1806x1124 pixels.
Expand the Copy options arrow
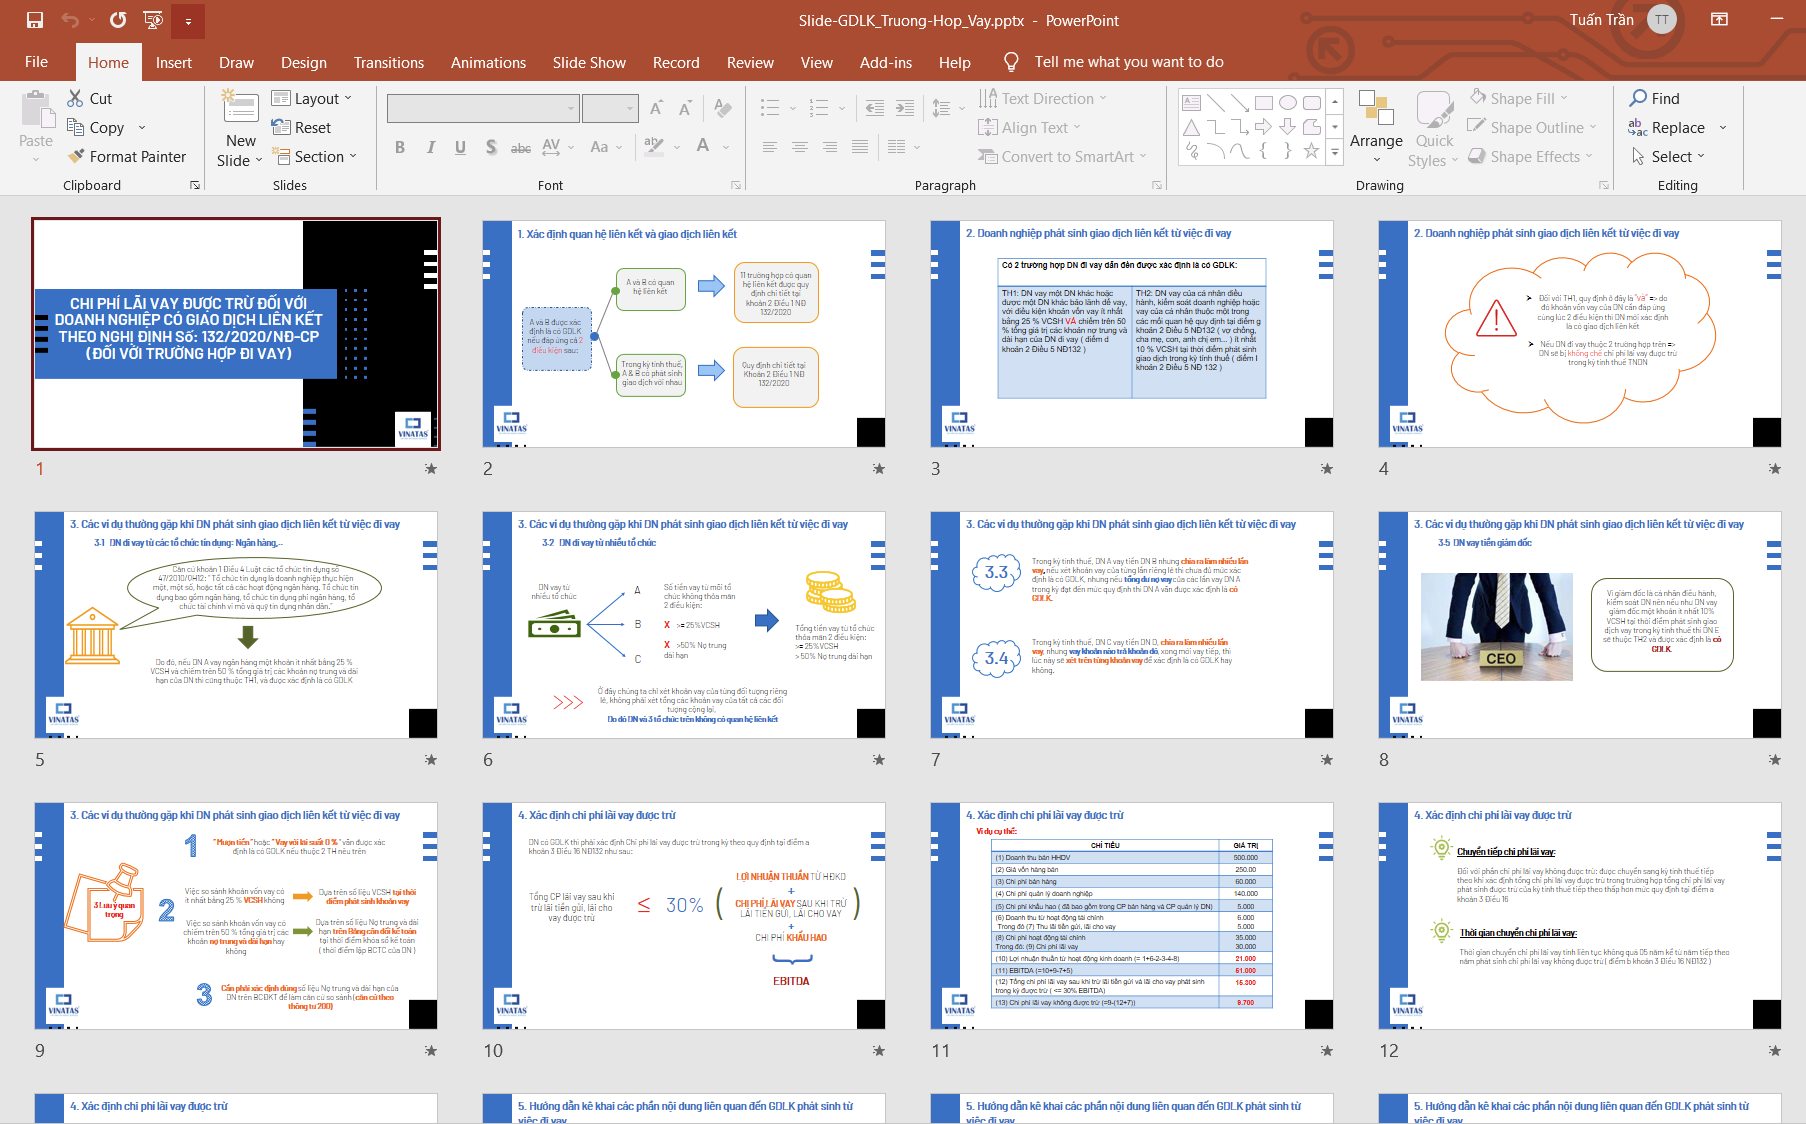(142, 127)
